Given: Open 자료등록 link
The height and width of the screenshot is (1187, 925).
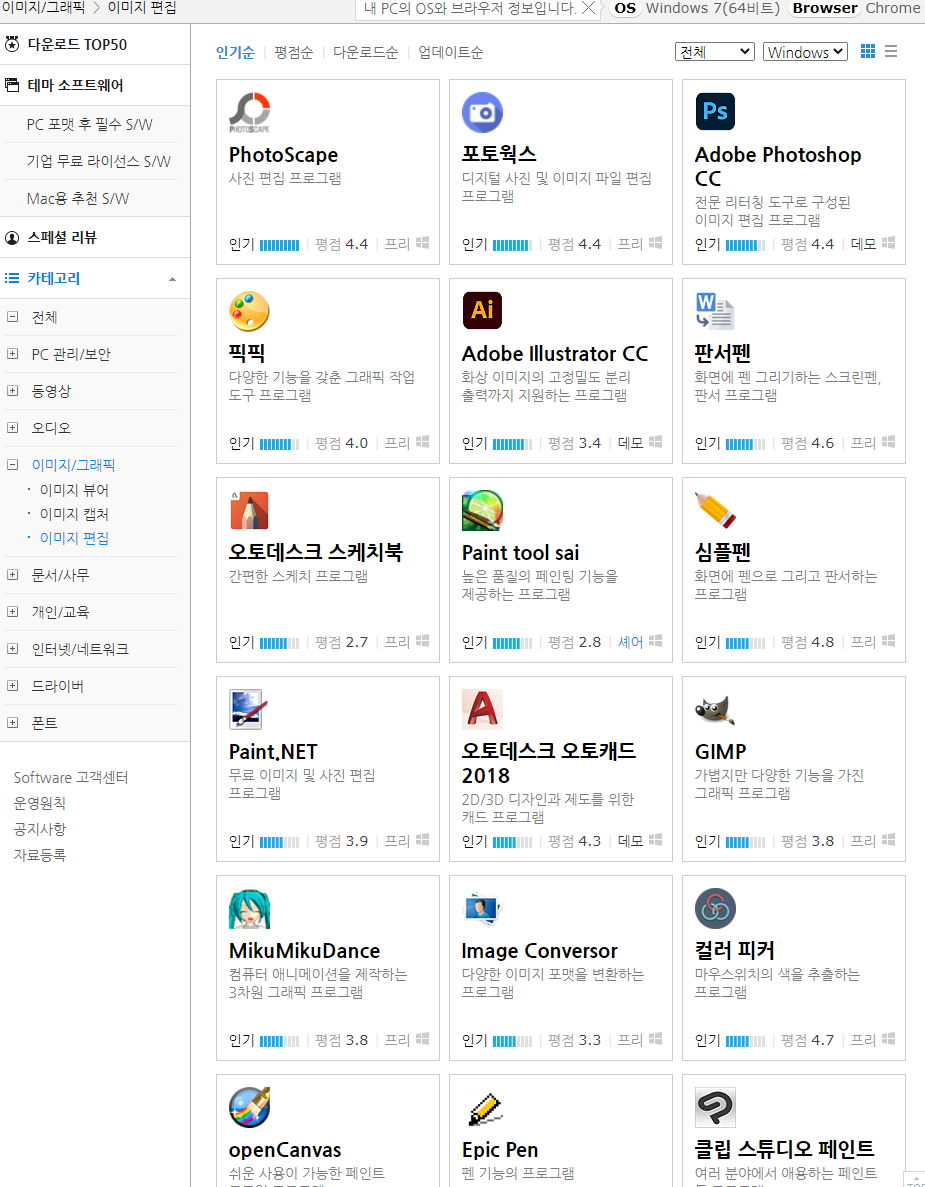Looking at the screenshot, I should (39, 855).
